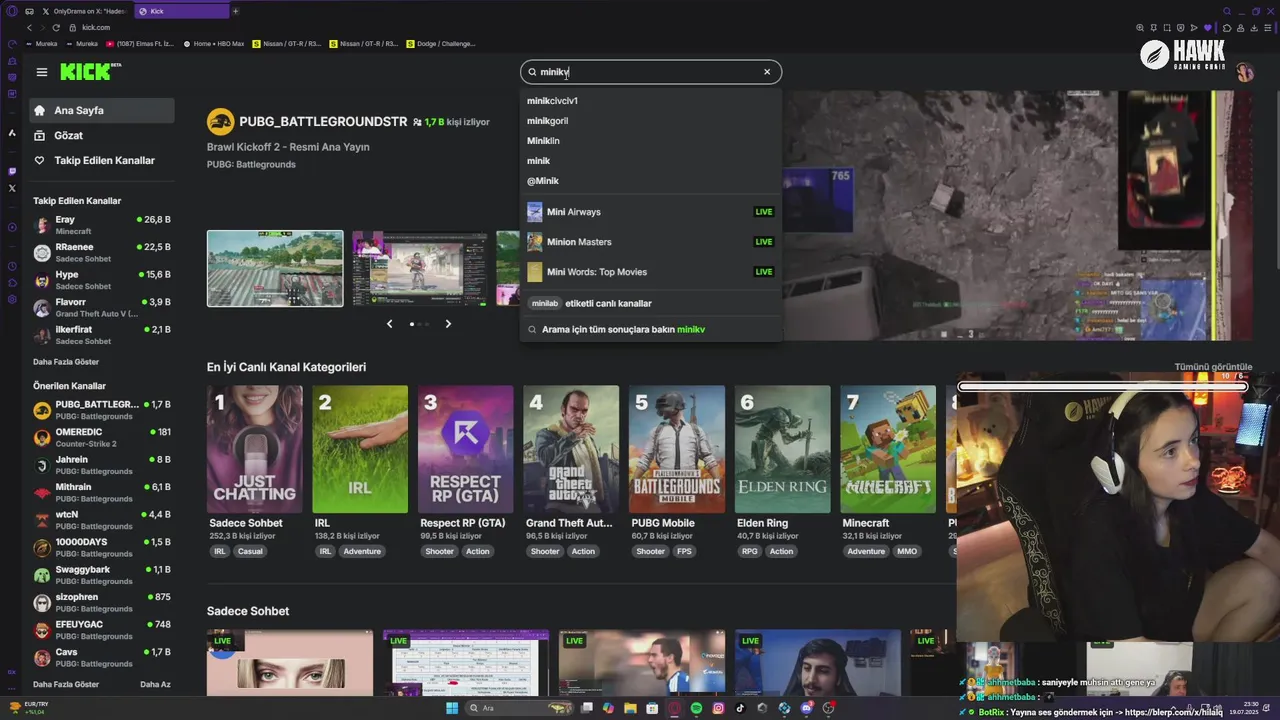Reload the kick.com page
The height and width of the screenshot is (720, 1280).
pos(55,27)
